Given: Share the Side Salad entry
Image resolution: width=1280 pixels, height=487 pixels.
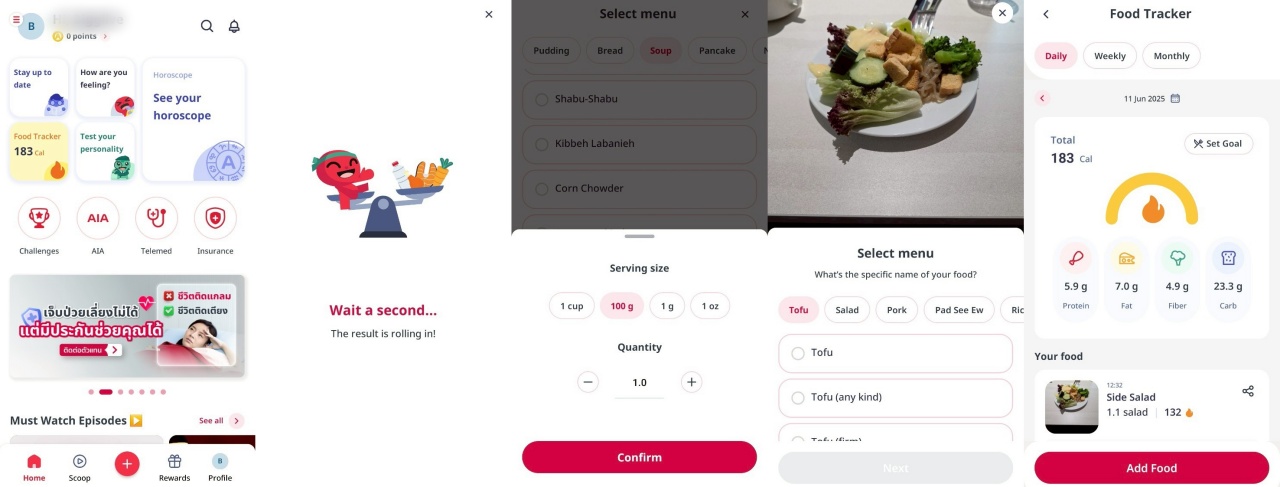Looking at the screenshot, I should click(1248, 391).
